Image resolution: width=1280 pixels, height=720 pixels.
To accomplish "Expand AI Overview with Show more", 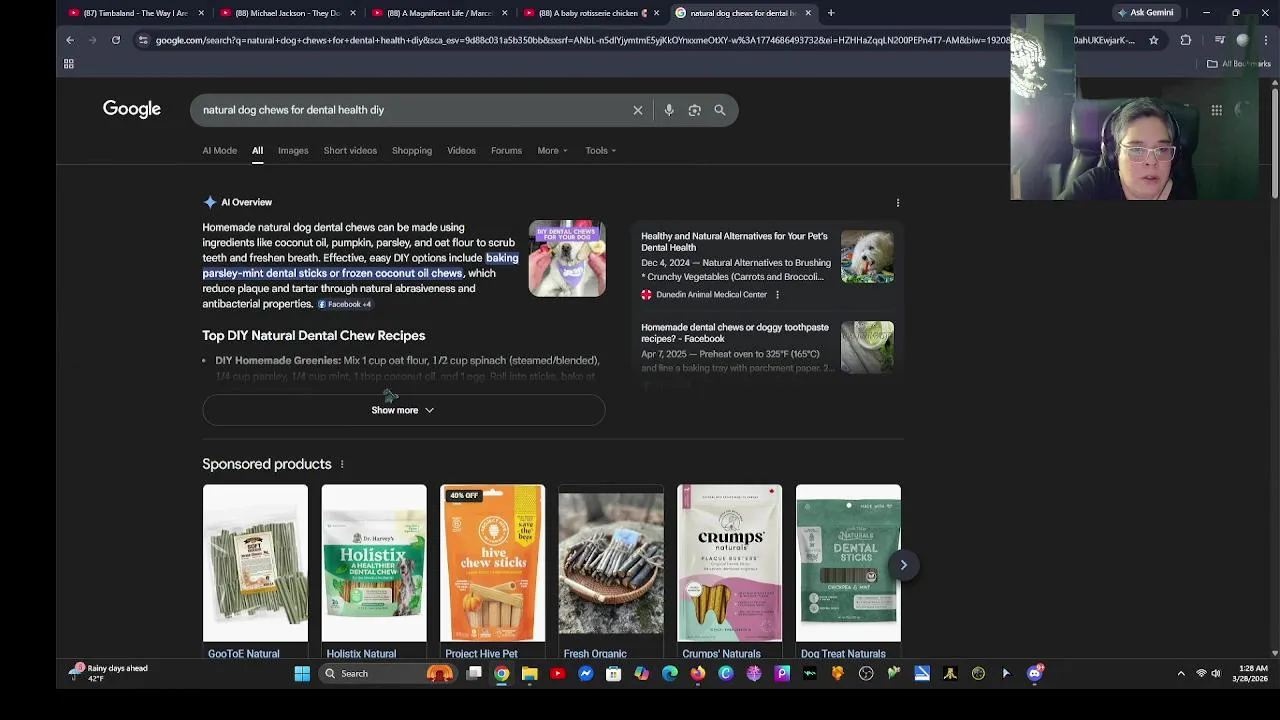I will [x=403, y=410].
